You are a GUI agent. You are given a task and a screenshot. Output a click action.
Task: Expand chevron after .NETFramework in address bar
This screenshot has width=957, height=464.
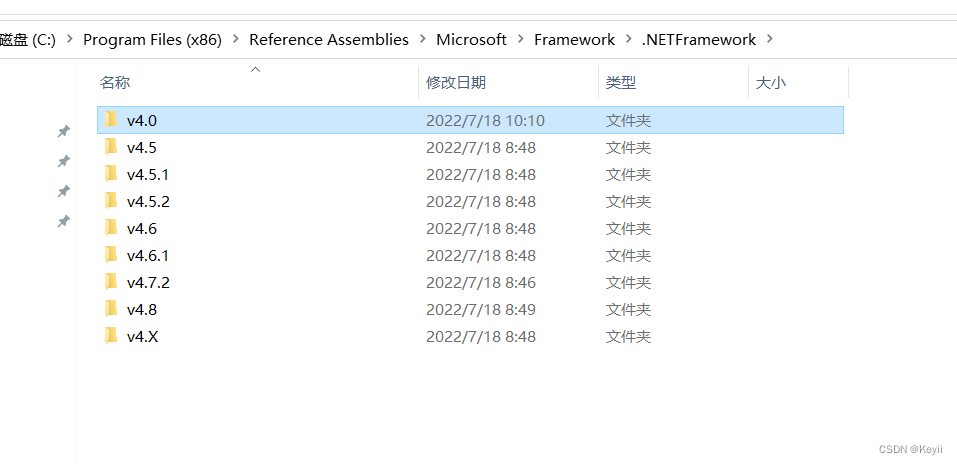(769, 40)
